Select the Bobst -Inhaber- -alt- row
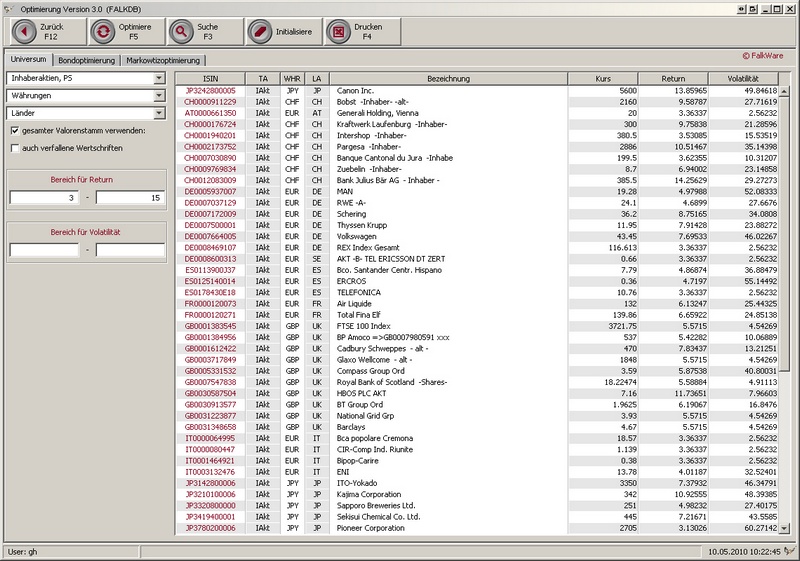 477,102
